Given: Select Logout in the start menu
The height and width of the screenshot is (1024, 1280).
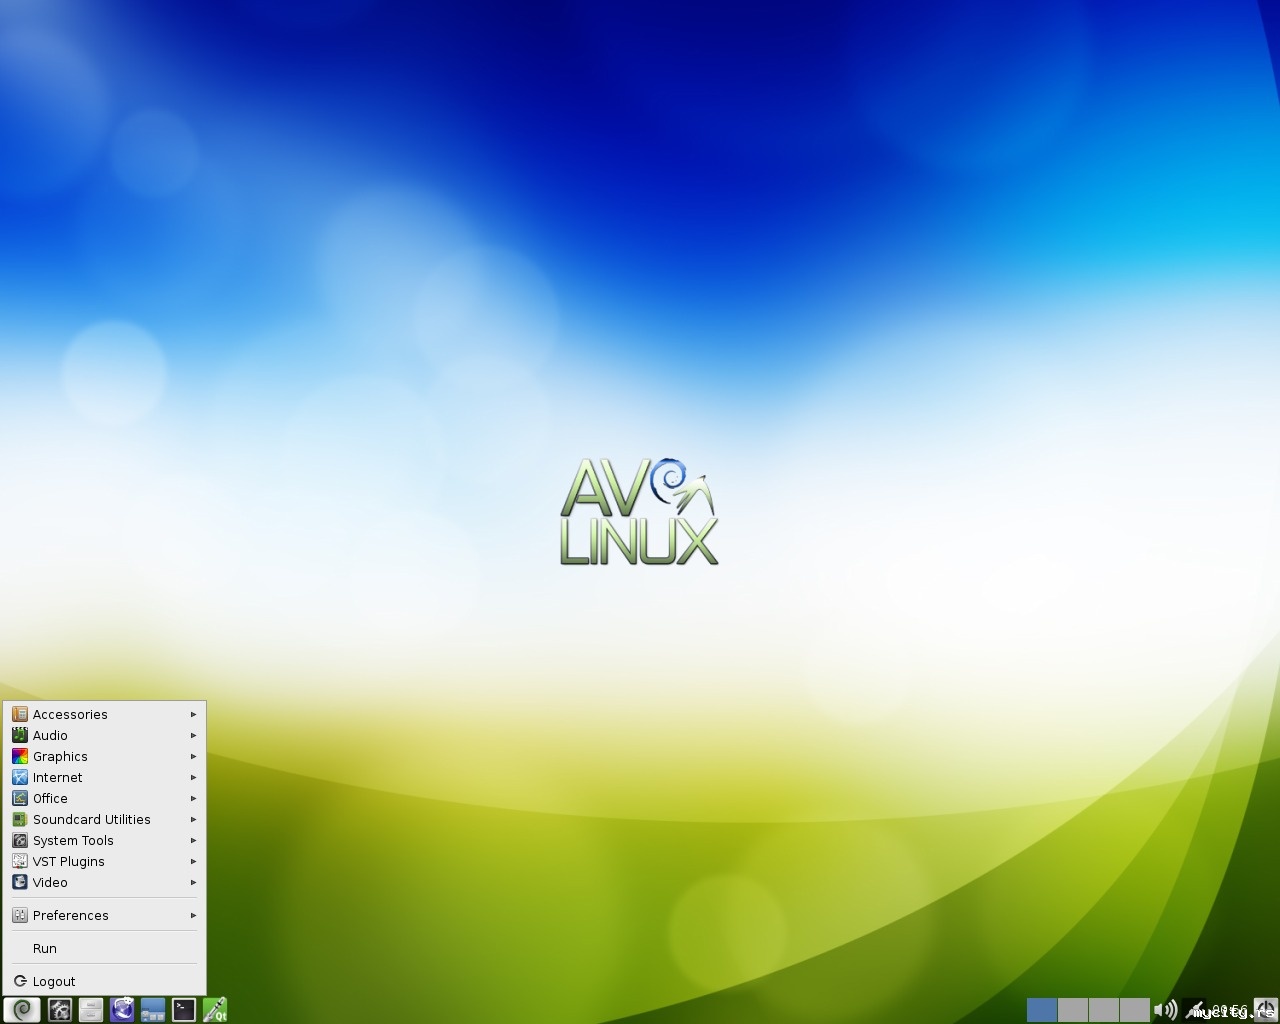Looking at the screenshot, I should pos(104,981).
